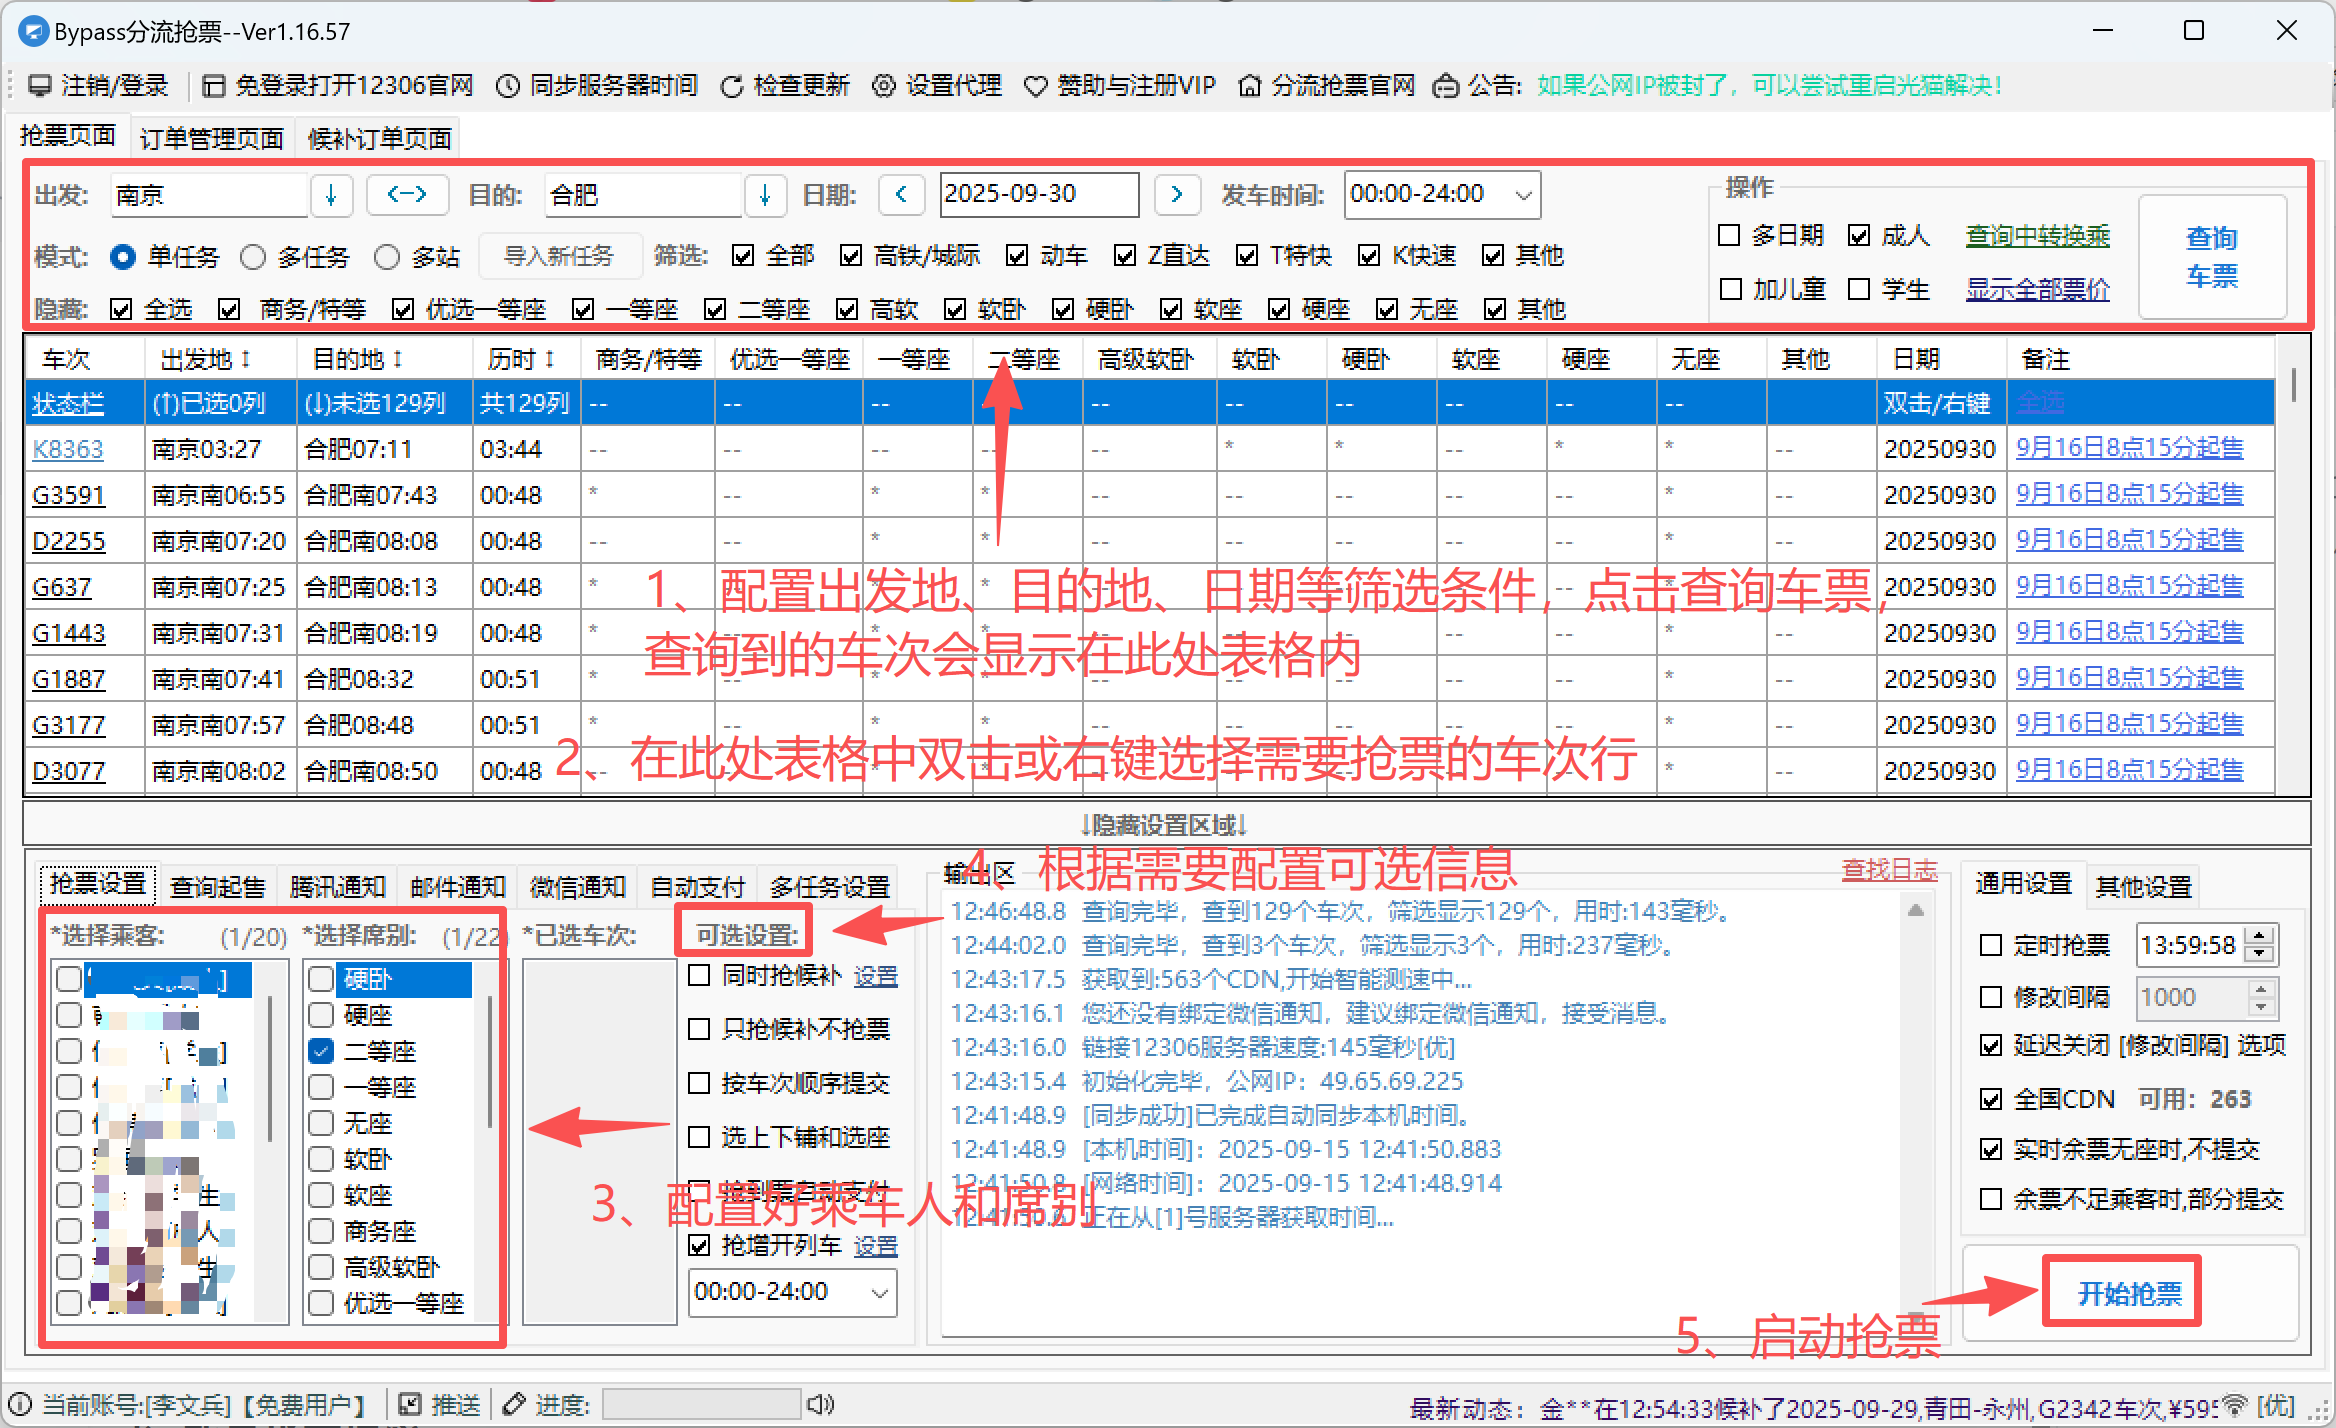Click the logout/login monitor icon
Image resolution: width=2336 pixels, height=1428 pixels.
40,86
